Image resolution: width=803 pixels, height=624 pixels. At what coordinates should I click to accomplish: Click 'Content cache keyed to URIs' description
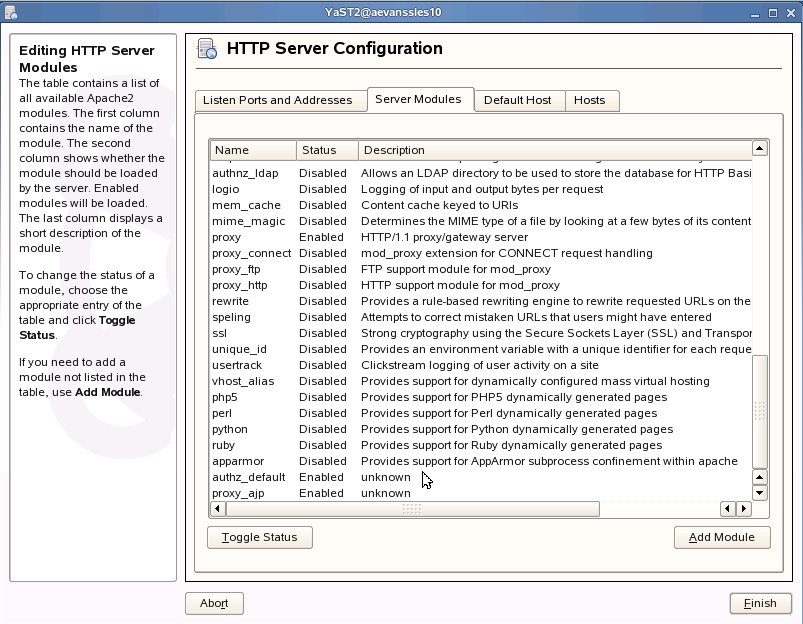tap(439, 205)
